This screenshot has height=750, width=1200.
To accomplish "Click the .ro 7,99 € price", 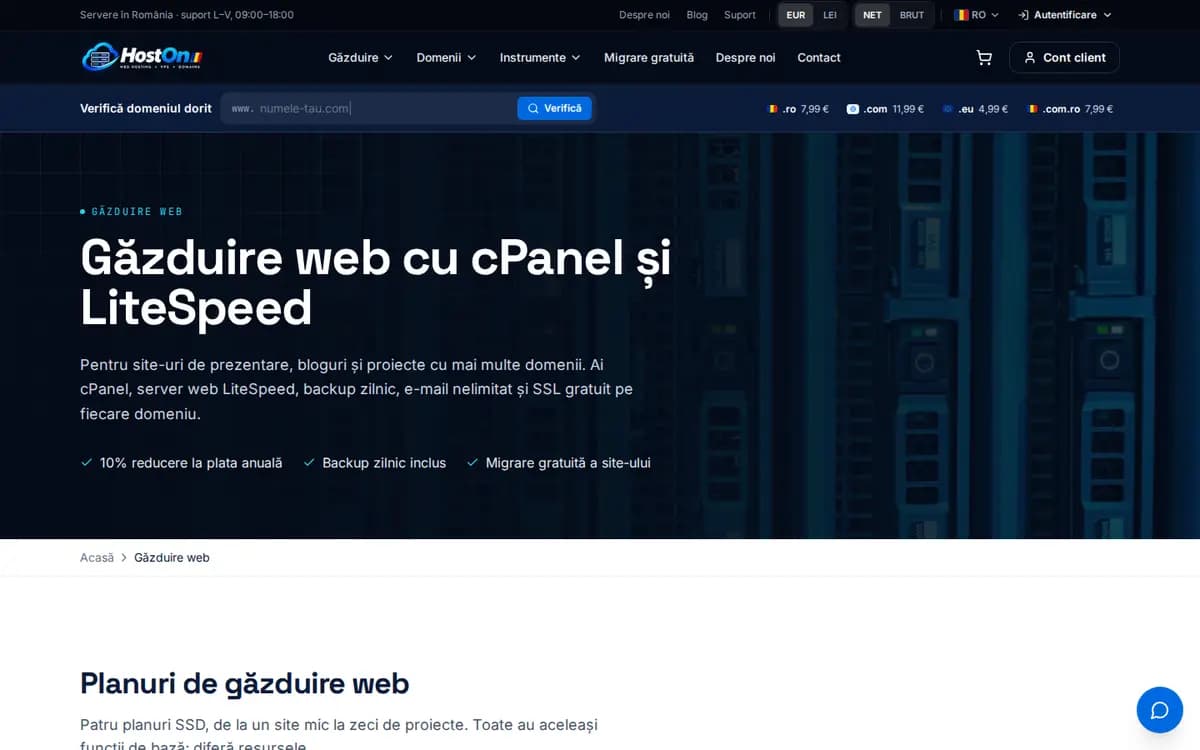I will pyautogui.click(x=798, y=109).
